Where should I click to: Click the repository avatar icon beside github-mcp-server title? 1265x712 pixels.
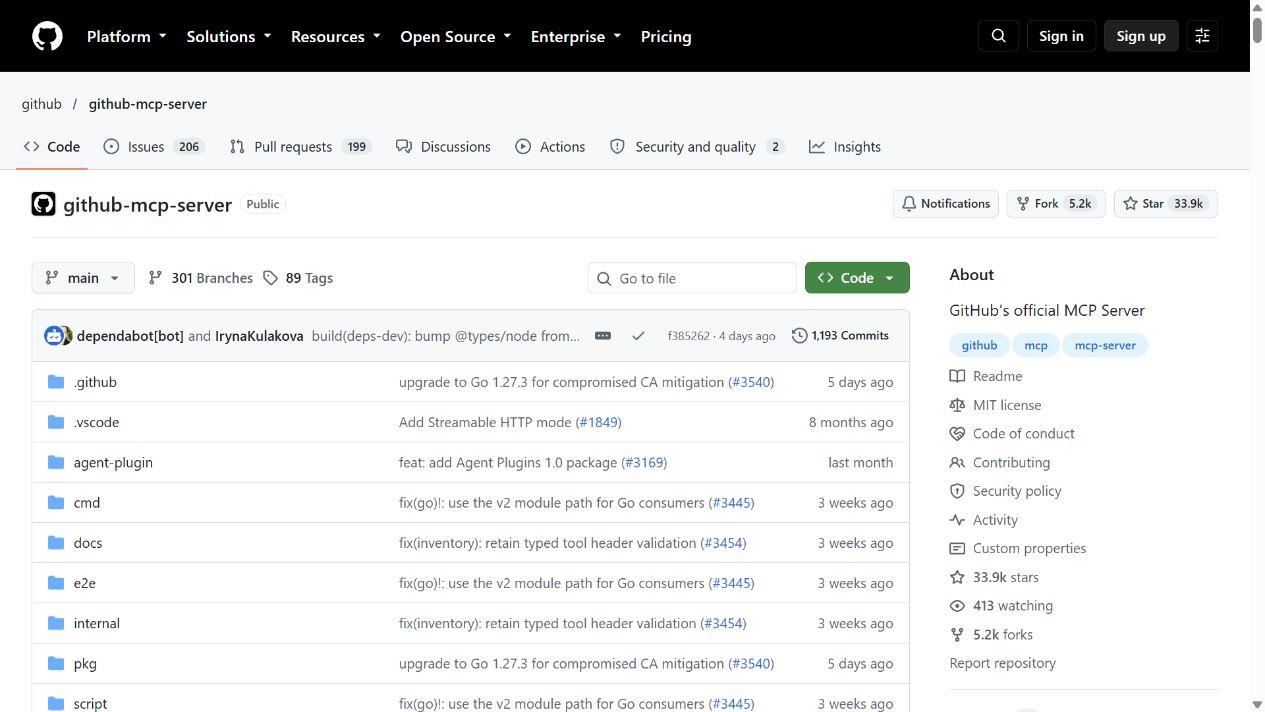pos(43,204)
